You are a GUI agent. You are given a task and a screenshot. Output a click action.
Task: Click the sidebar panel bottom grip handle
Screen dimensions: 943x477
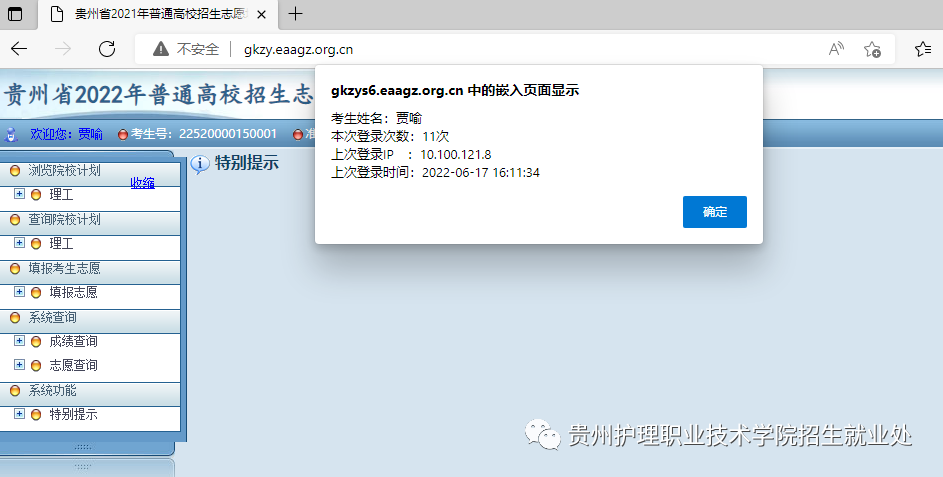pyautogui.click(x=83, y=448)
